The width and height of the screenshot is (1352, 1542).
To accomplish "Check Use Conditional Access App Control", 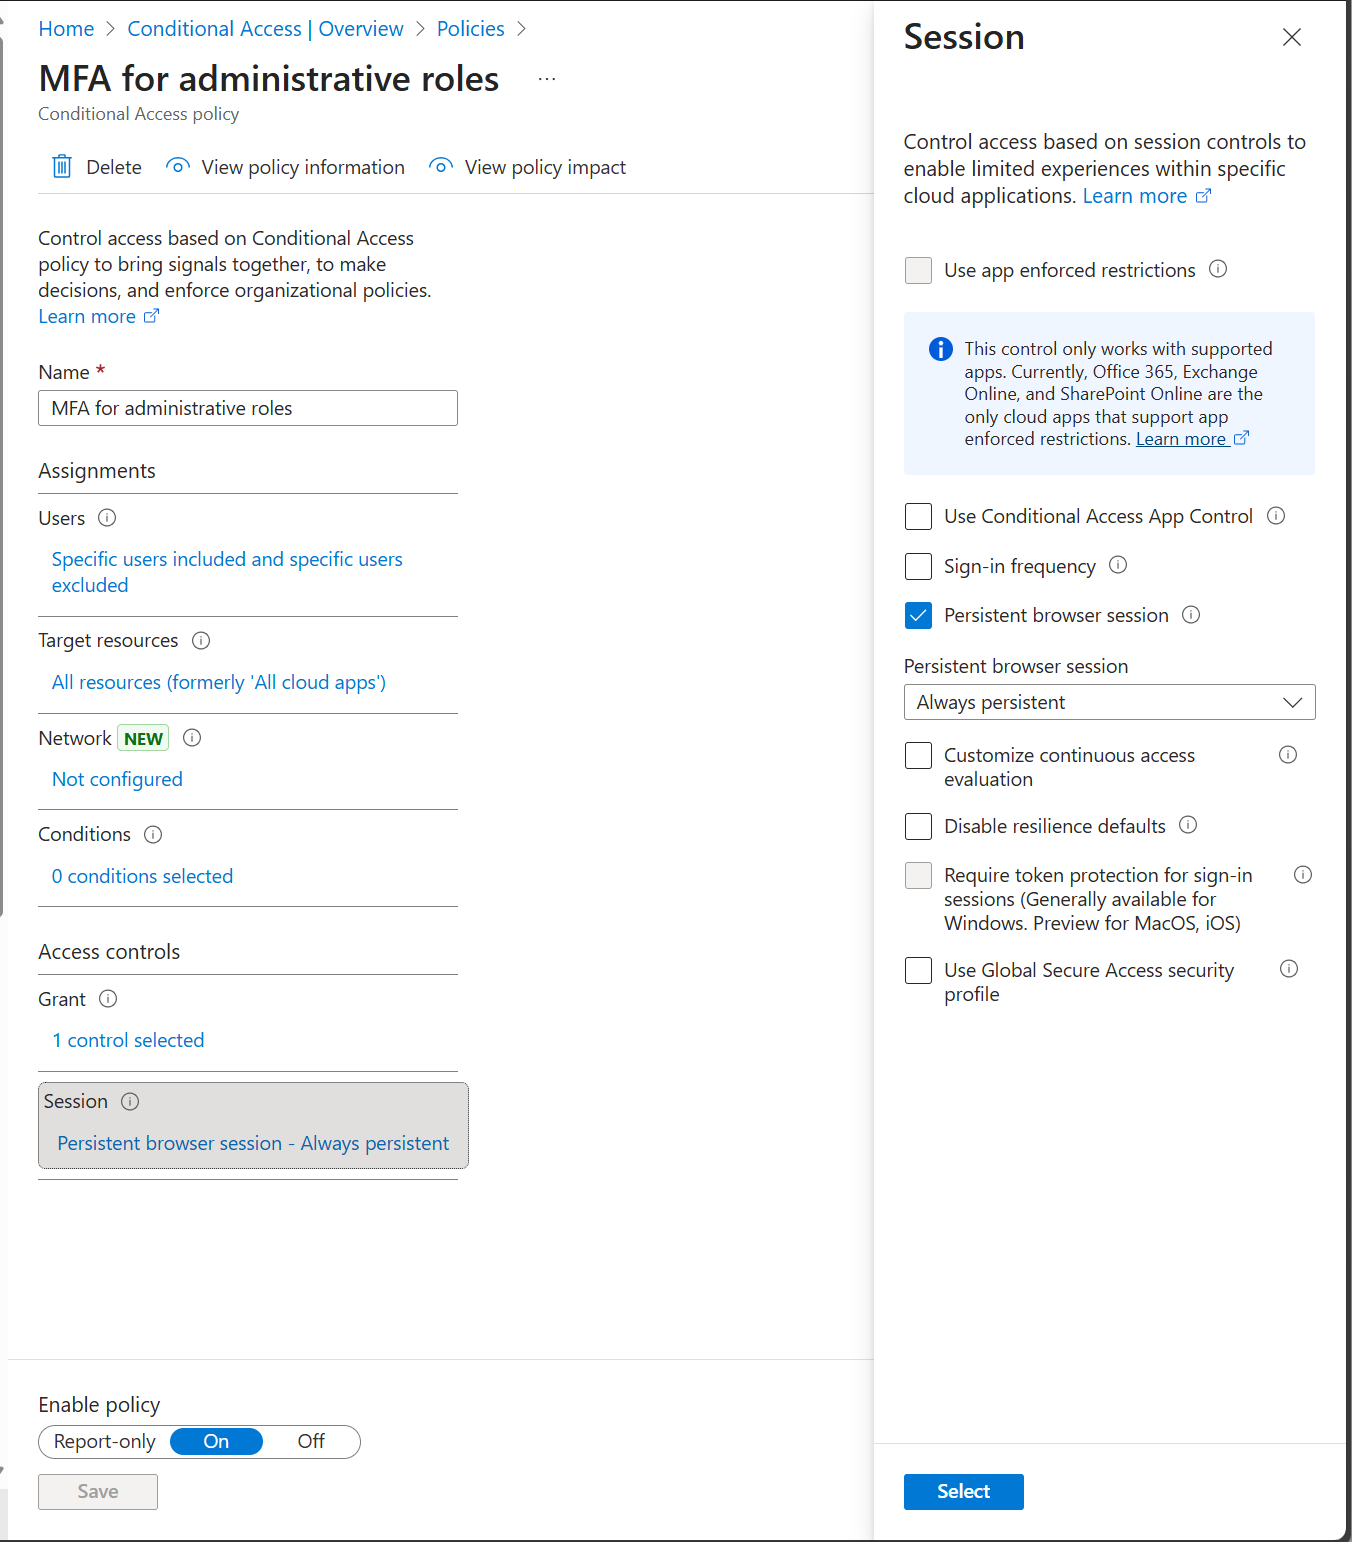I will pyautogui.click(x=918, y=516).
